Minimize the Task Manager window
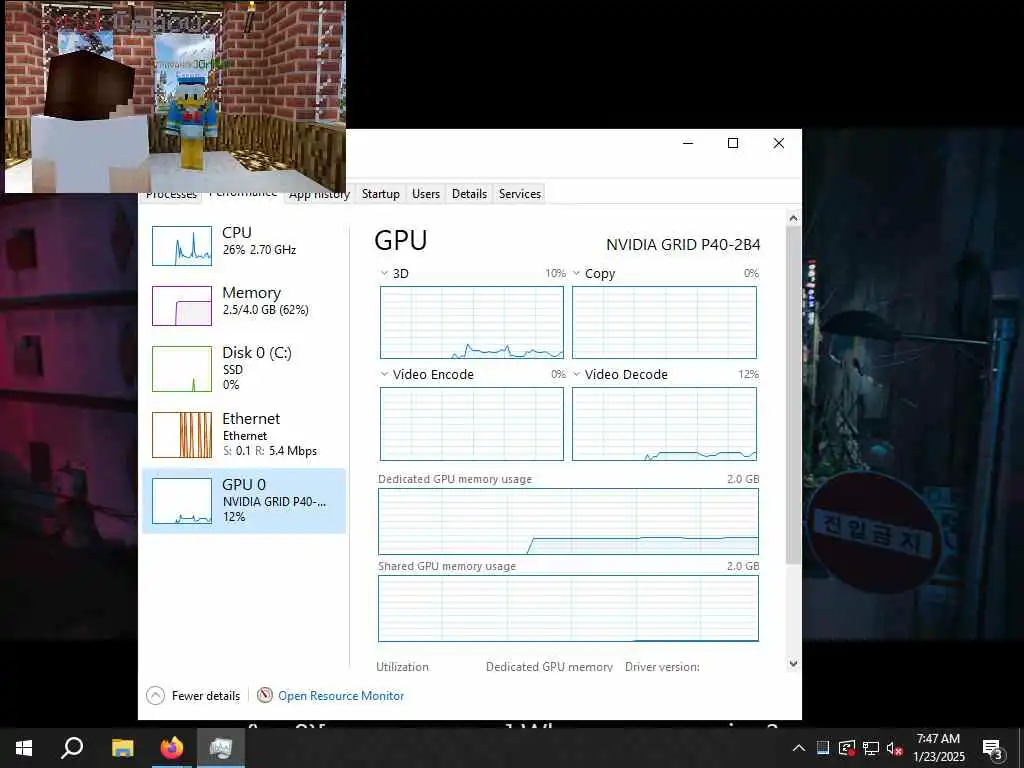Screen dimensions: 1024x768 [x=688, y=143]
